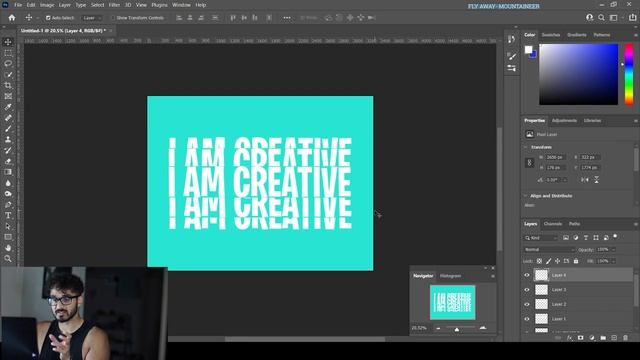Select the Move tool in toolbox
The image size is (640, 360).
click(8, 42)
